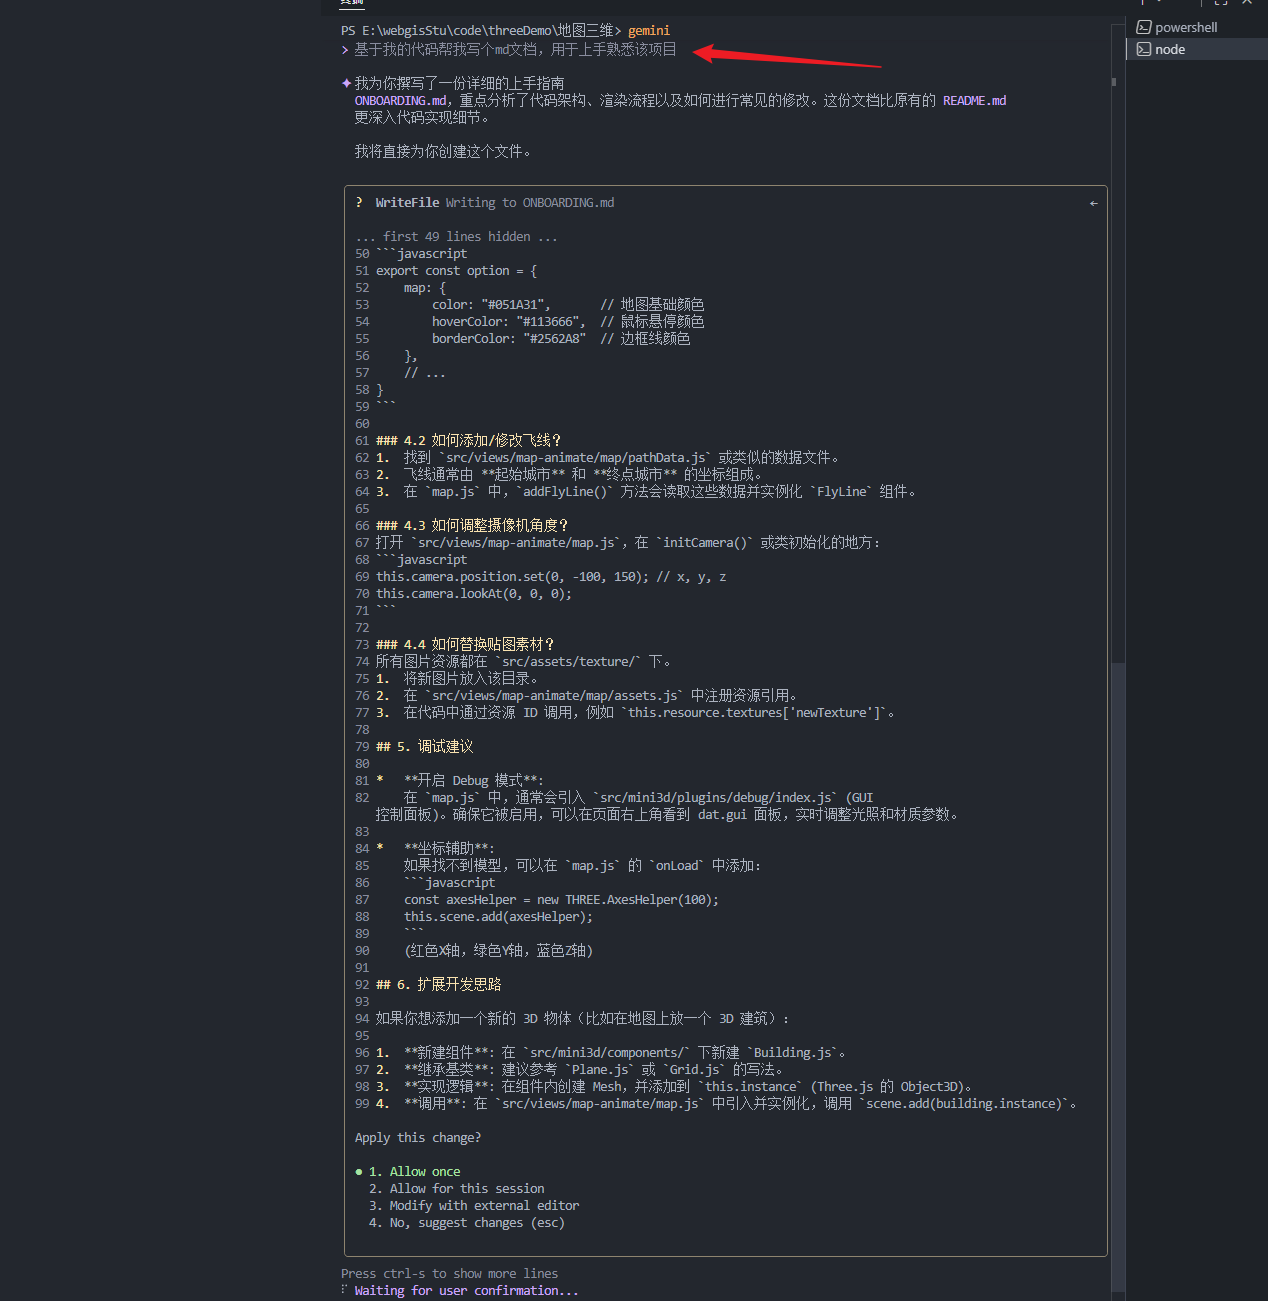Click '我将直接为你创建这个文件。' line
This screenshot has width=1268, height=1301.
tap(443, 151)
